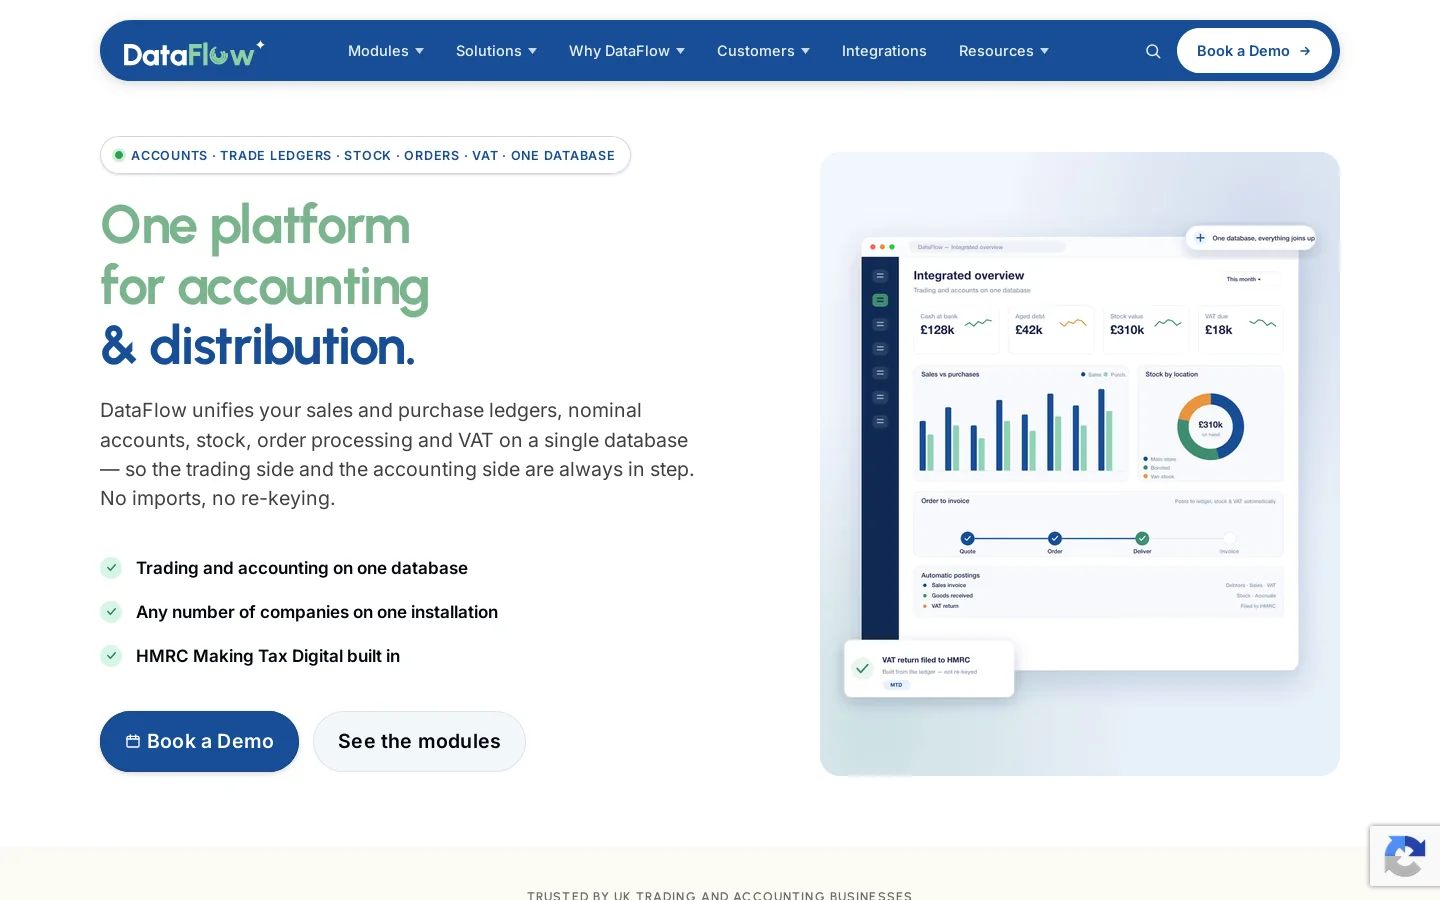
Task: Go to the Integrations page
Action: pos(884,51)
